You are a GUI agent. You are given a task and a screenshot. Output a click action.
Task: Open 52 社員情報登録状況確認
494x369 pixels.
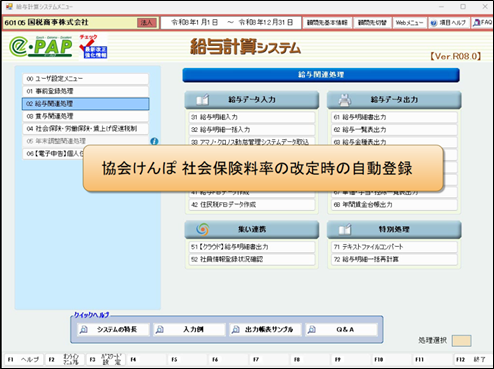[x=252, y=259]
